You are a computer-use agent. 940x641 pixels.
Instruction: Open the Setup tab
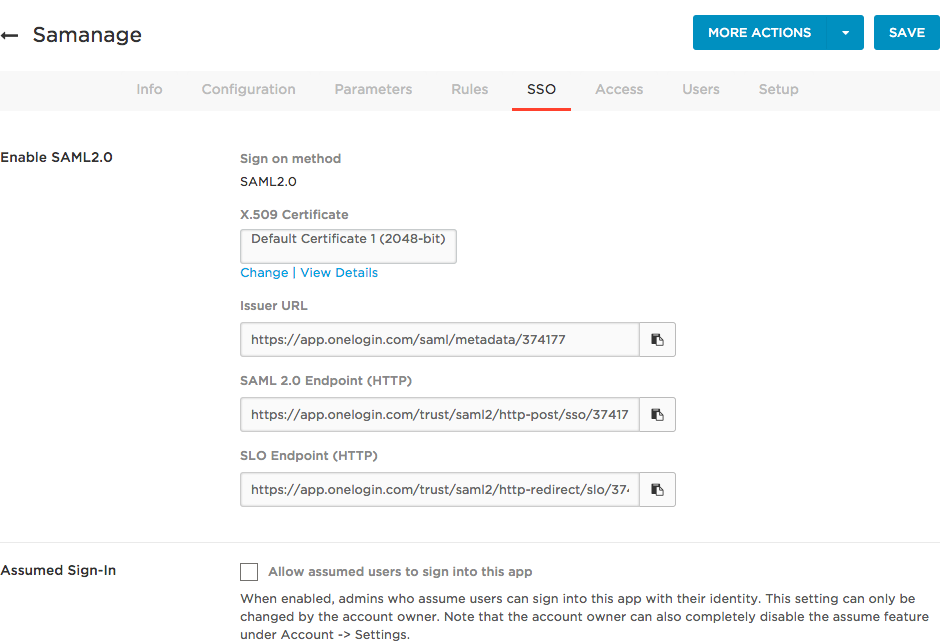point(778,89)
